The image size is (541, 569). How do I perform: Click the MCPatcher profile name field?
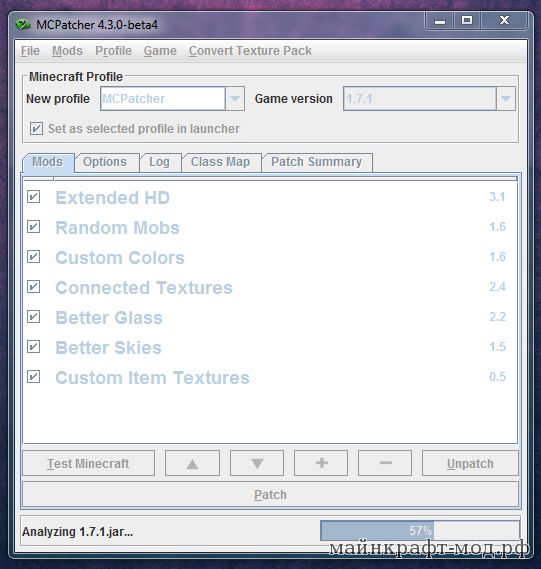(x=163, y=98)
